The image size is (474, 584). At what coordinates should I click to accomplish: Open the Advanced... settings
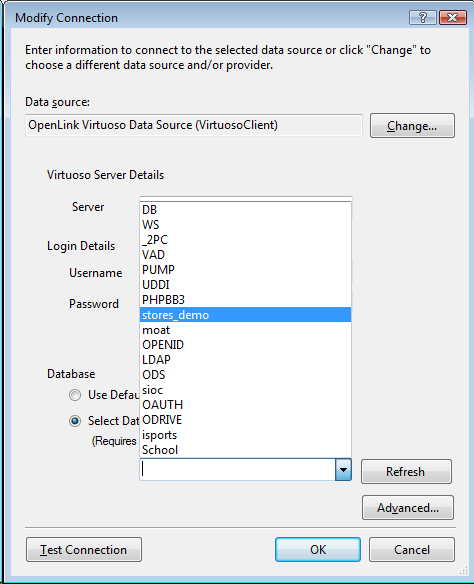tap(408, 507)
